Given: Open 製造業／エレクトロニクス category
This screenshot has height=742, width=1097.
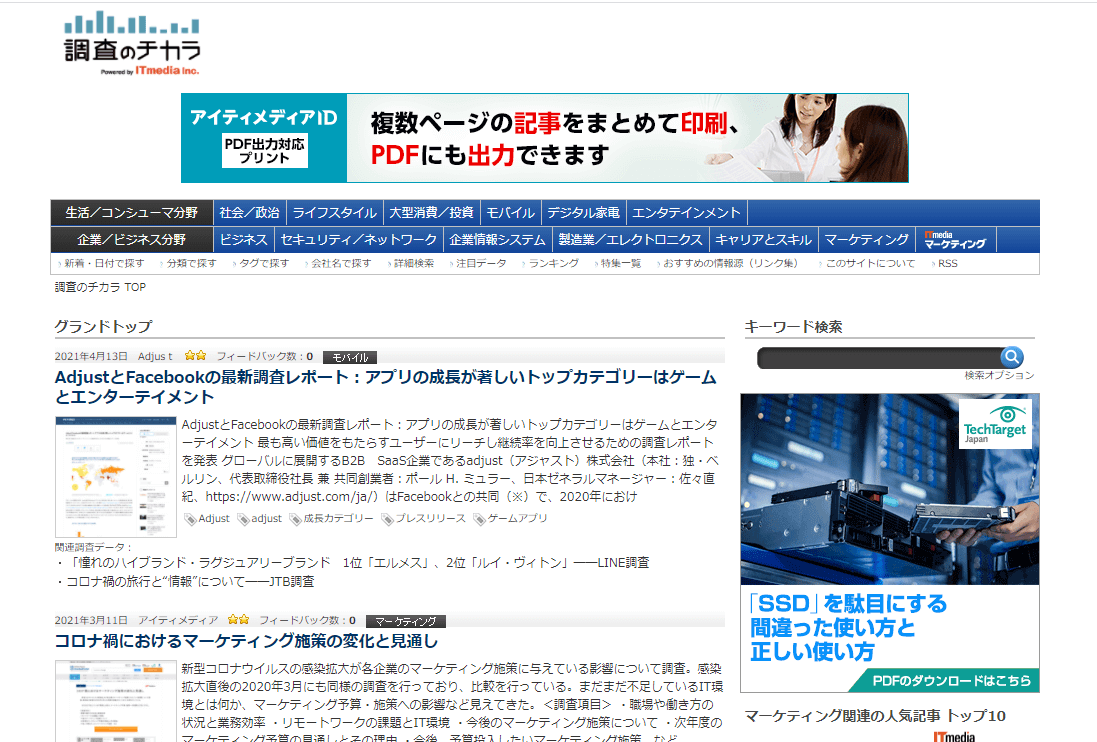Looking at the screenshot, I should point(630,240).
